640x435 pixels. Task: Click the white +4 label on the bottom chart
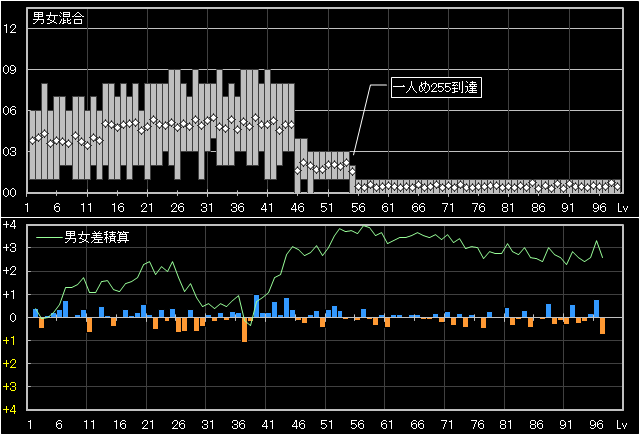pyautogui.click(x=9, y=224)
